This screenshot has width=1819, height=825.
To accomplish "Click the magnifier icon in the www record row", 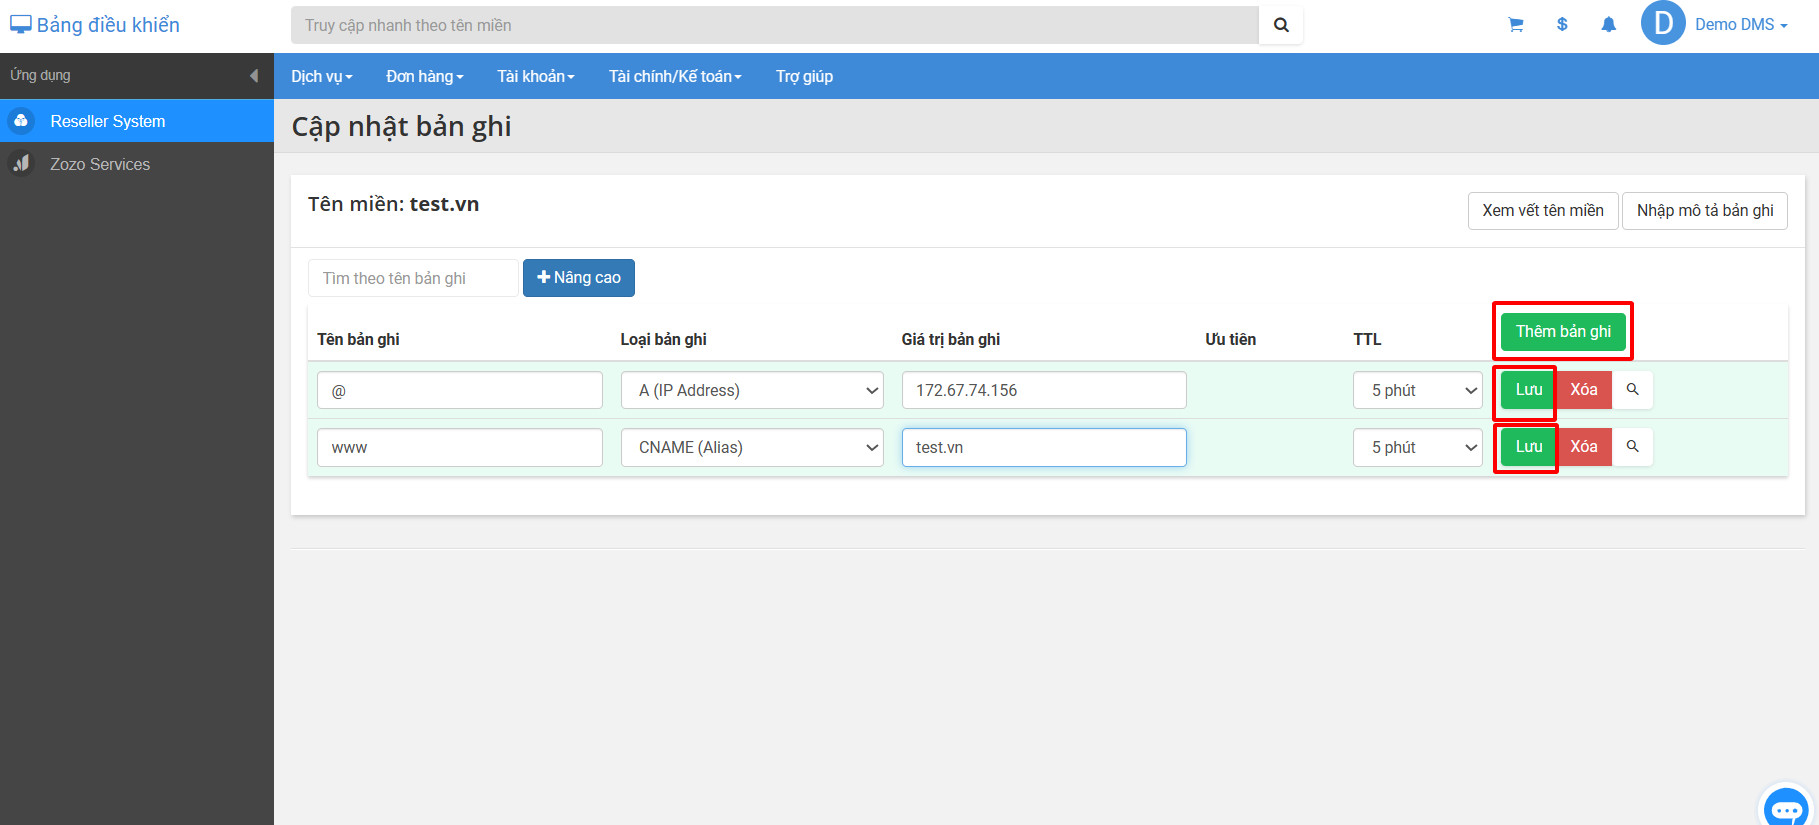I will pos(1632,447).
